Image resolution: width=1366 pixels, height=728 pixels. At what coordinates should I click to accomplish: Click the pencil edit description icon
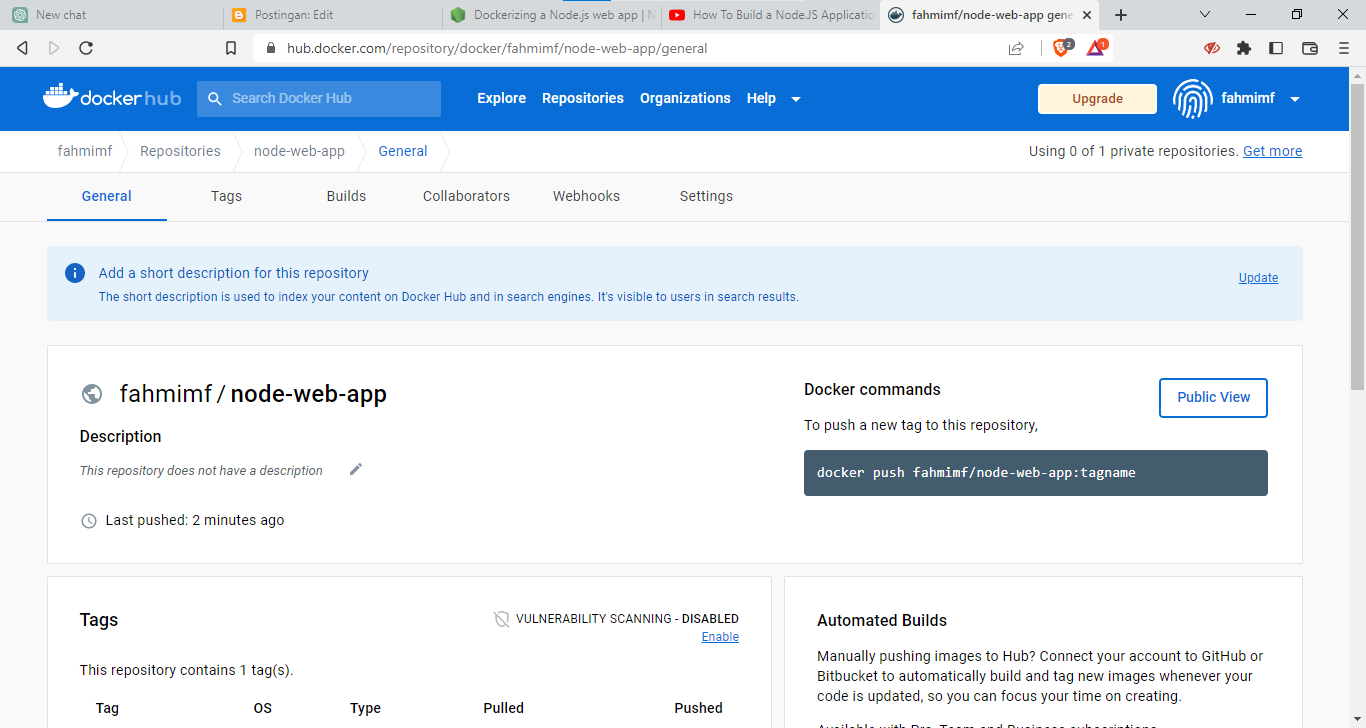tap(355, 469)
